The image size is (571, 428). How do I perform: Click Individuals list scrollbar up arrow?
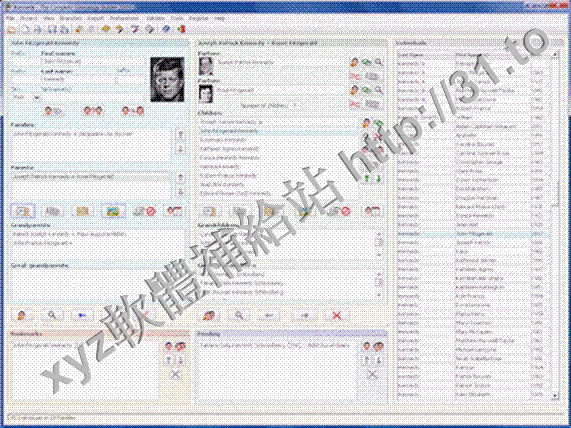(555, 55)
